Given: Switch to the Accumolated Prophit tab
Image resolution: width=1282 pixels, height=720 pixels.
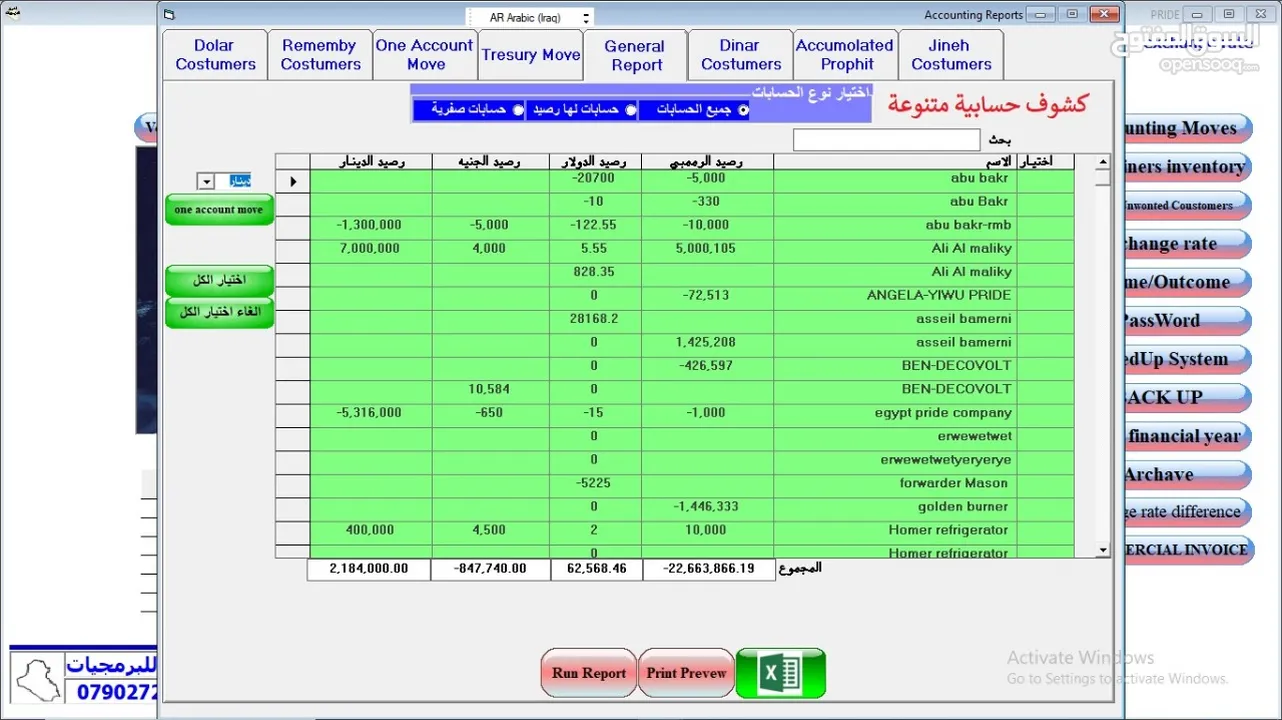Looking at the screenshot, I should coord(845,55).
